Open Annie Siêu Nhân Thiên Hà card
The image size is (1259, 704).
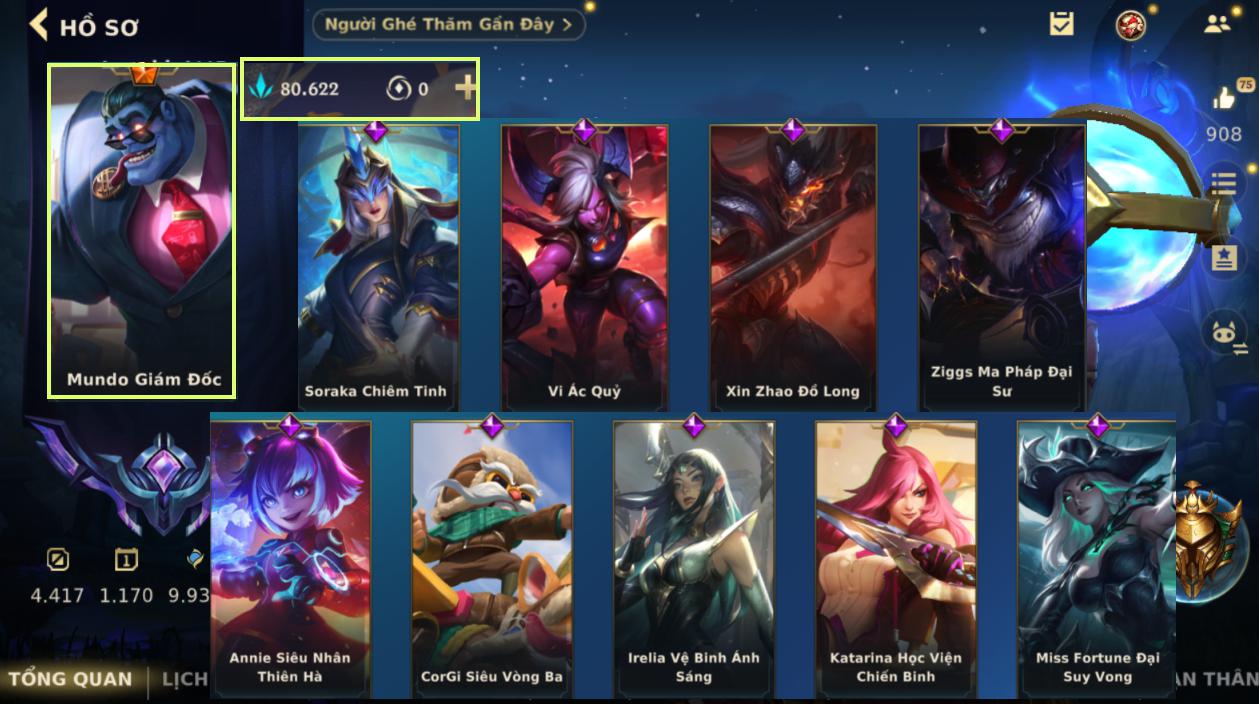(290, 559)
